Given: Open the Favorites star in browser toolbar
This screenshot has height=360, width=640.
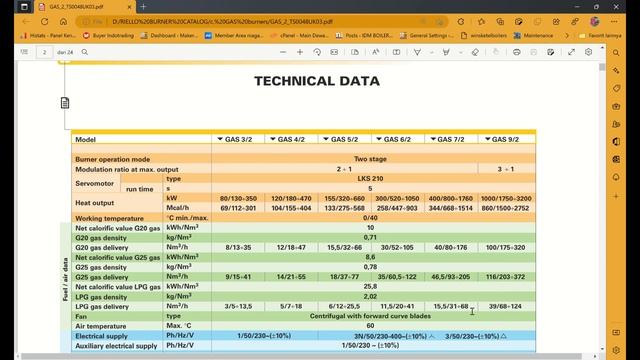Looking at the screenshot, I should pyautogui.click(x=481, y=22).
